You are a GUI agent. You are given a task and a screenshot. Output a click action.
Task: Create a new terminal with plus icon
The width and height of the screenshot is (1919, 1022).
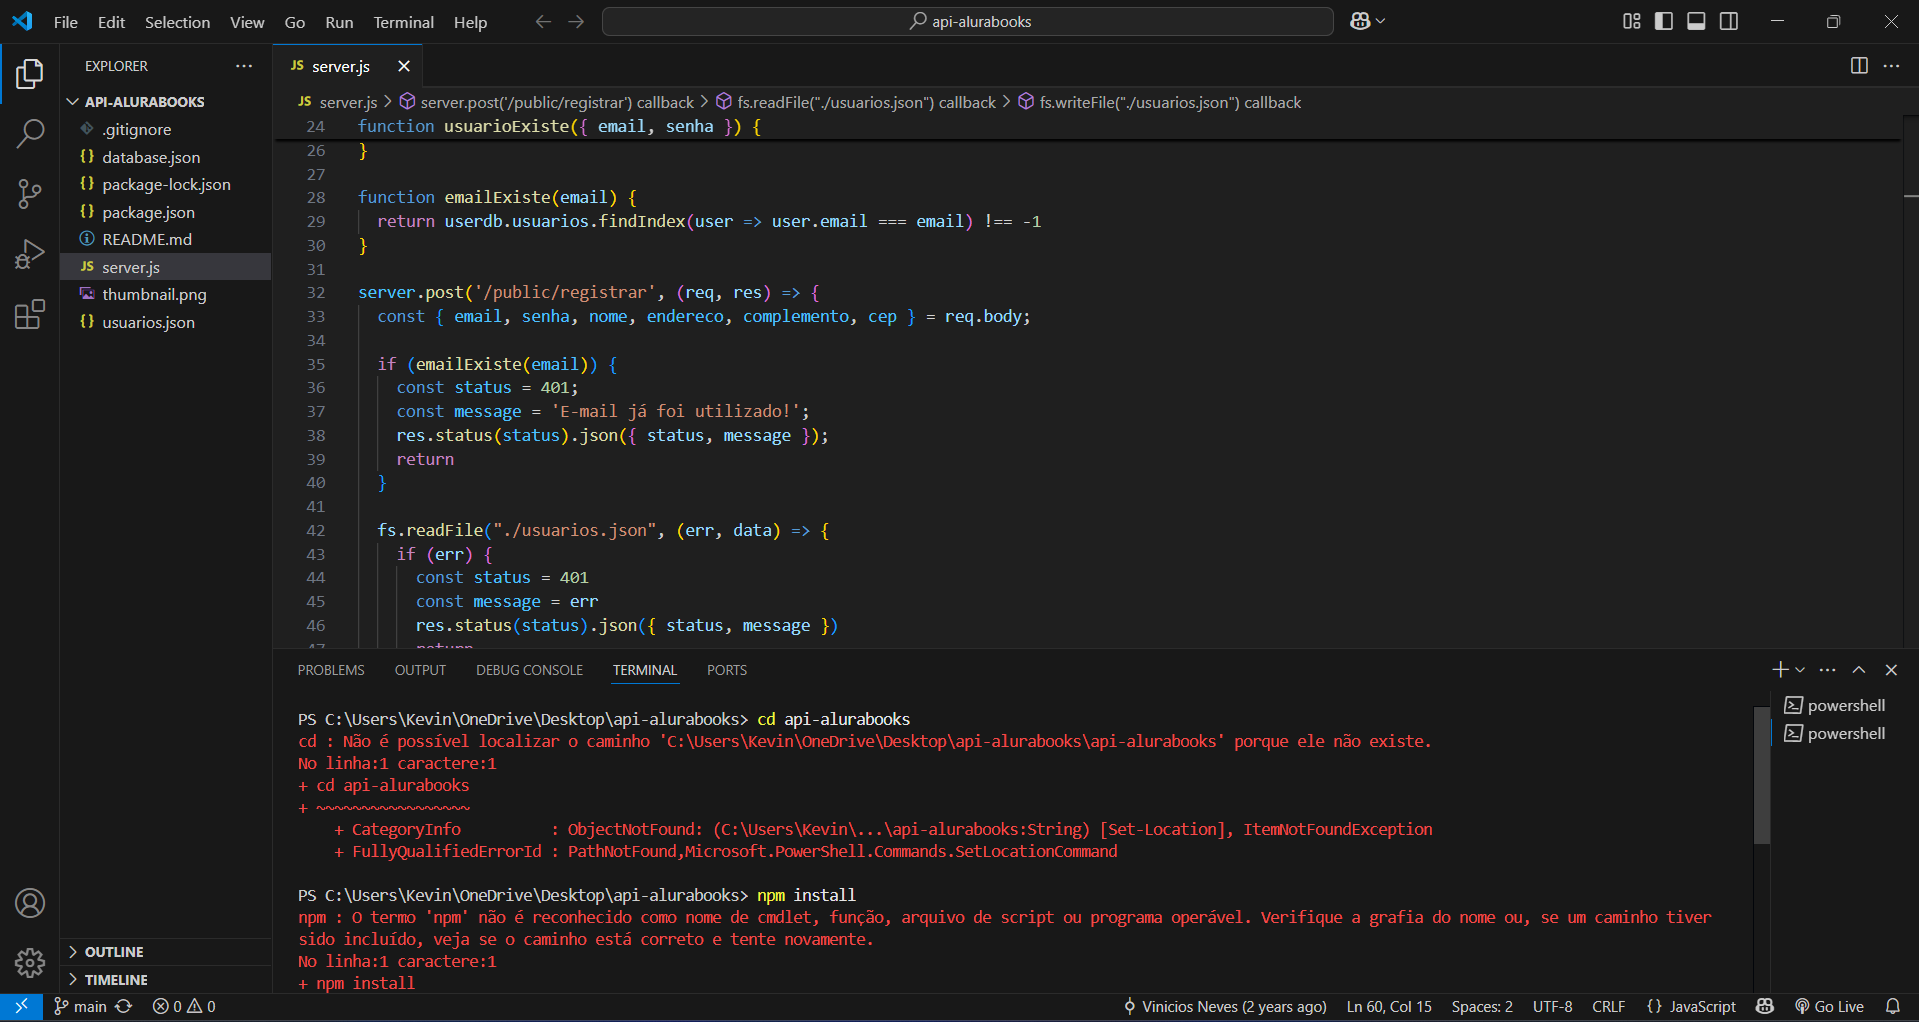tap(1780, 670)
